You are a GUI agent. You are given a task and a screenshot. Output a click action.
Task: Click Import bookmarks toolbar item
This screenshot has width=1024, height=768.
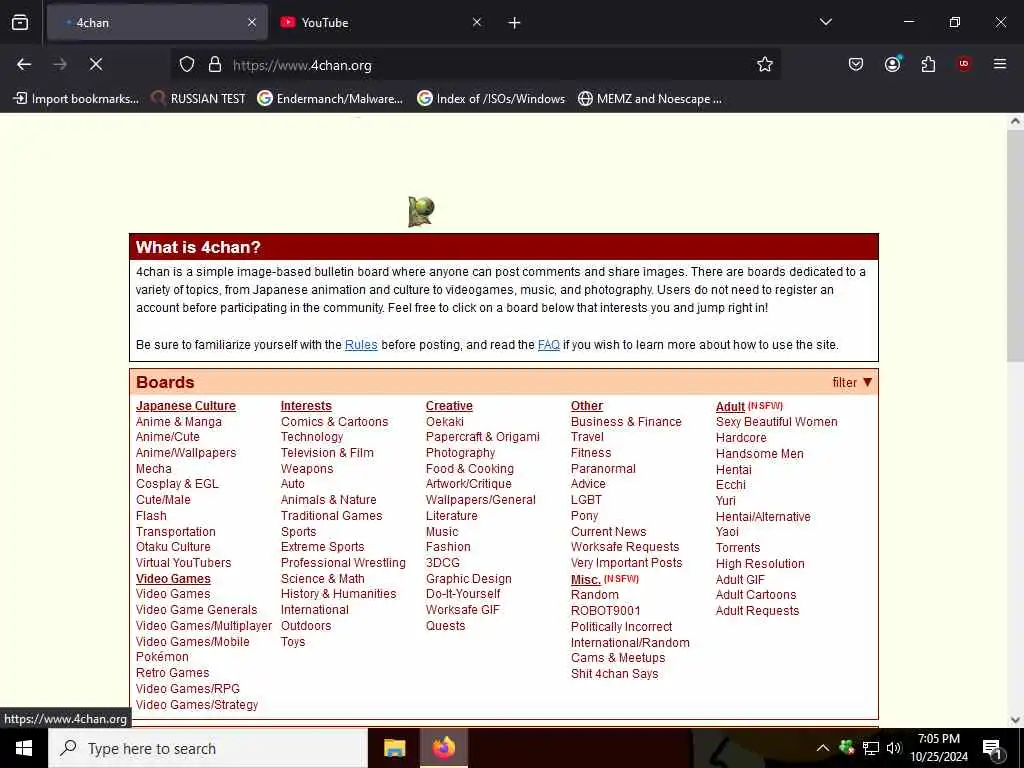[x=76, y=99]
